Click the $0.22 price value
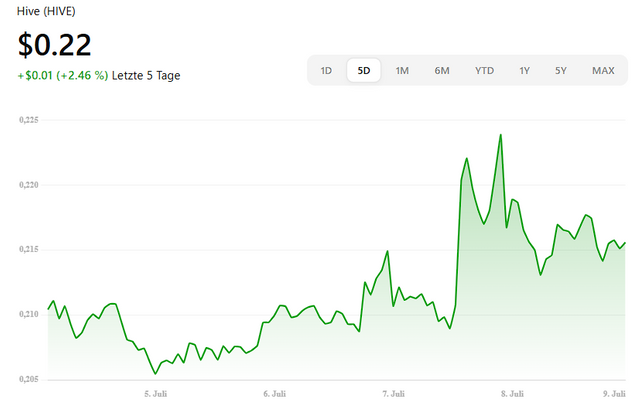The image size is (640, 401). click(x=54, y=45)
